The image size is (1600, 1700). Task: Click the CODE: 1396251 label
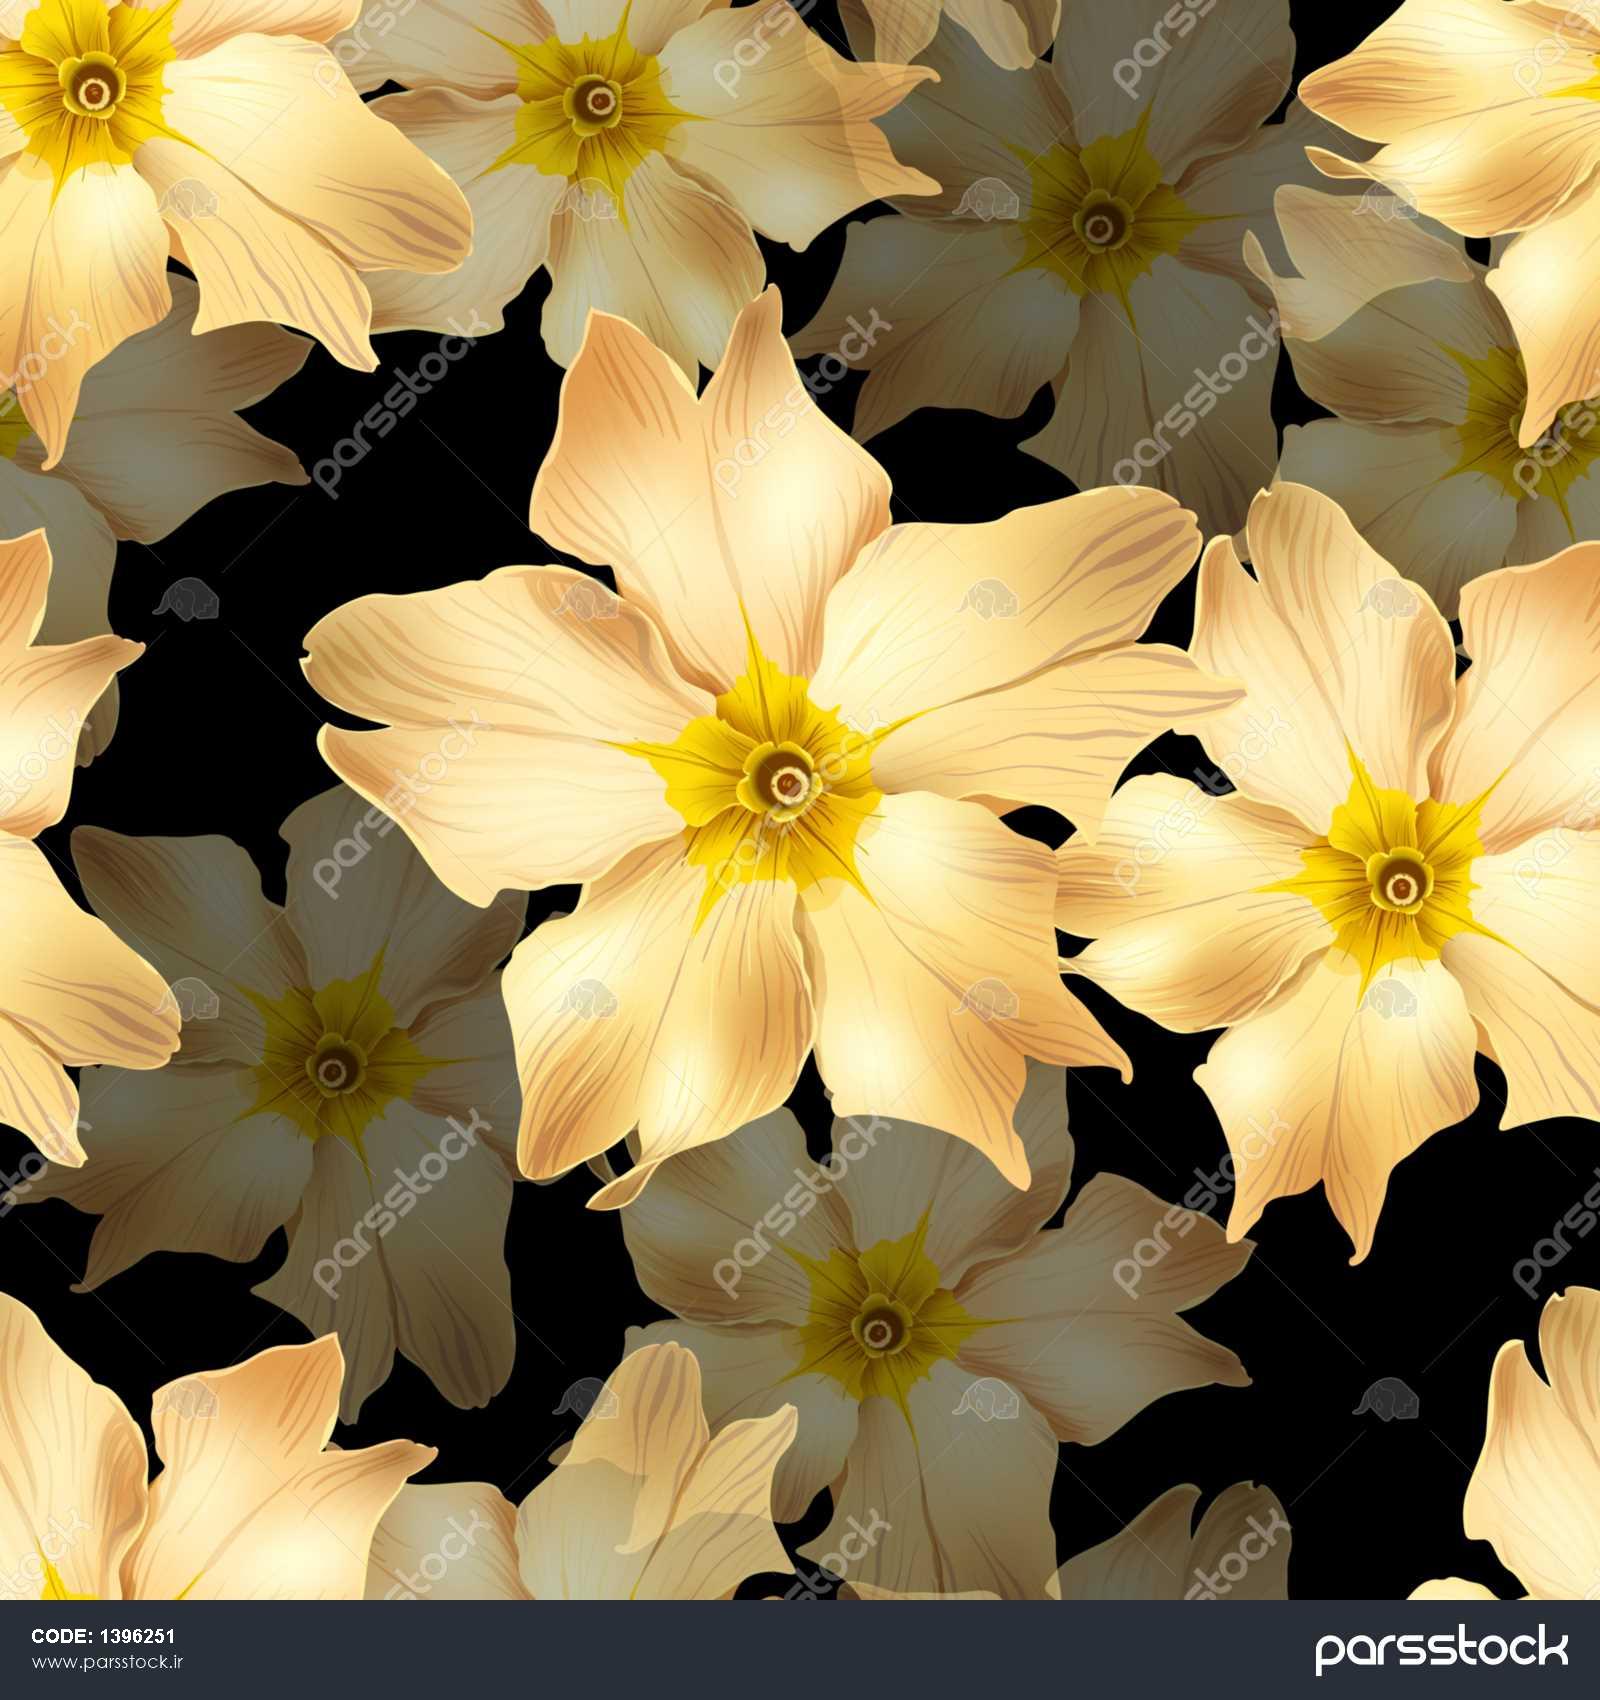coord(103,1636)
